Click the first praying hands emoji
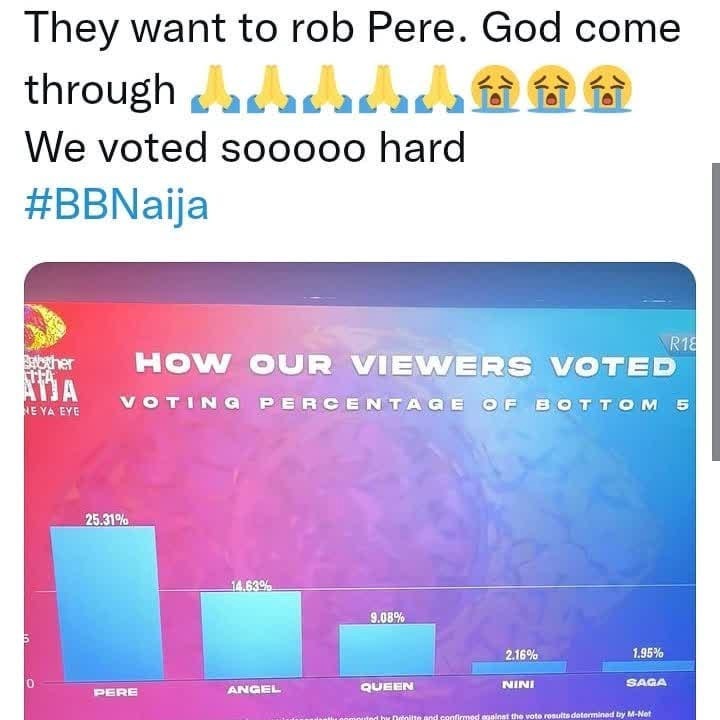This screenshot has height=720, width=720. coord(214,90)
